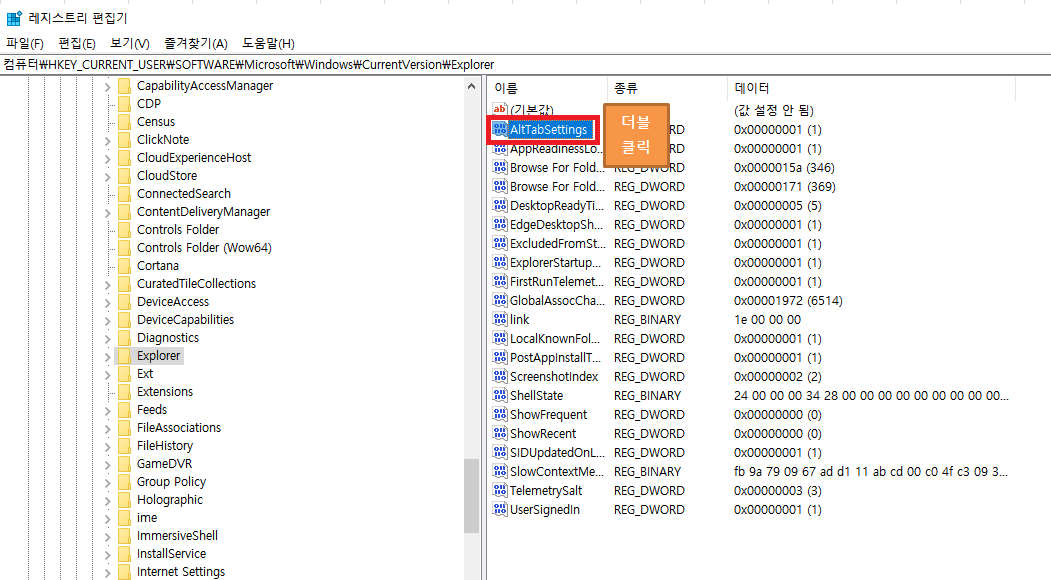Click the ScreenshotIndex DWORD icon

pyautogui.click(x=500, y=376)
